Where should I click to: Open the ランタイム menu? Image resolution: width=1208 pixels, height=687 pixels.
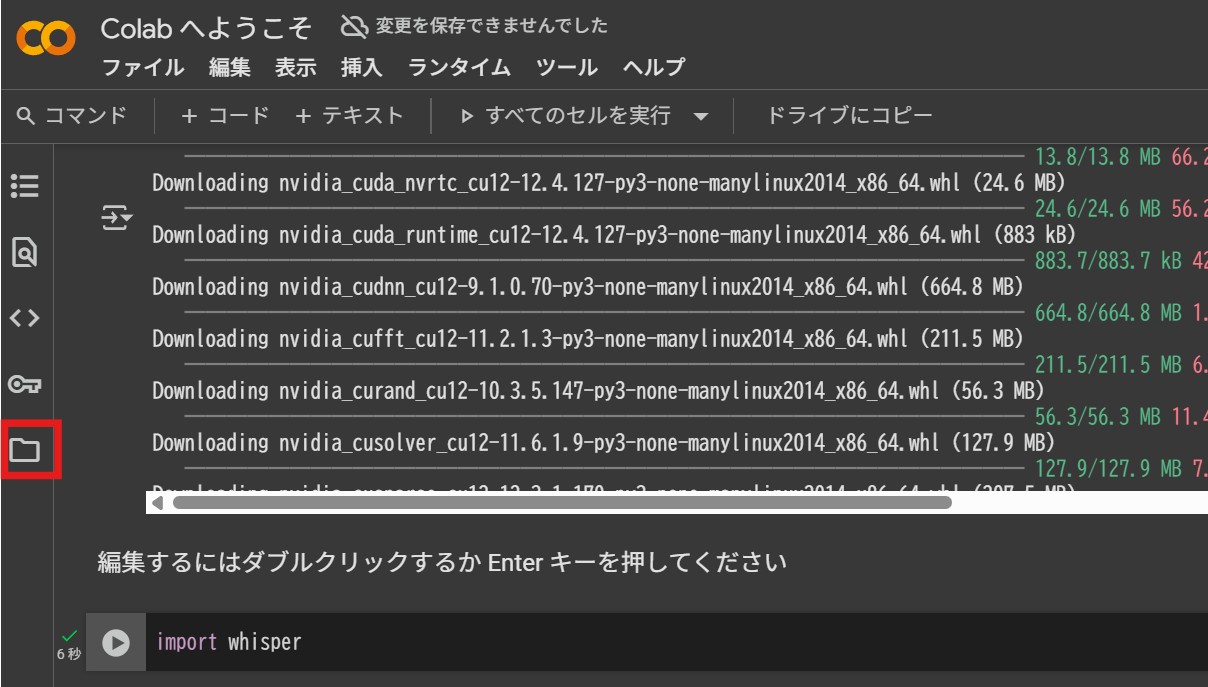(459, 68)
